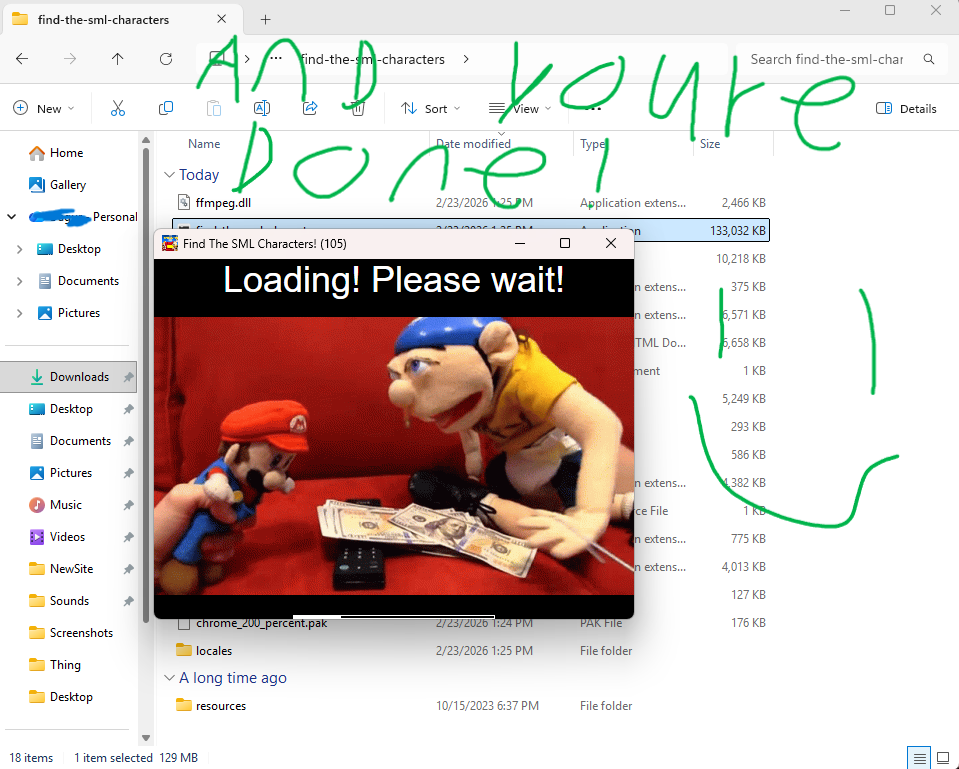959x769 pixels.
Task: Sort by the Date modified column
Action: [x=473, y=144]
